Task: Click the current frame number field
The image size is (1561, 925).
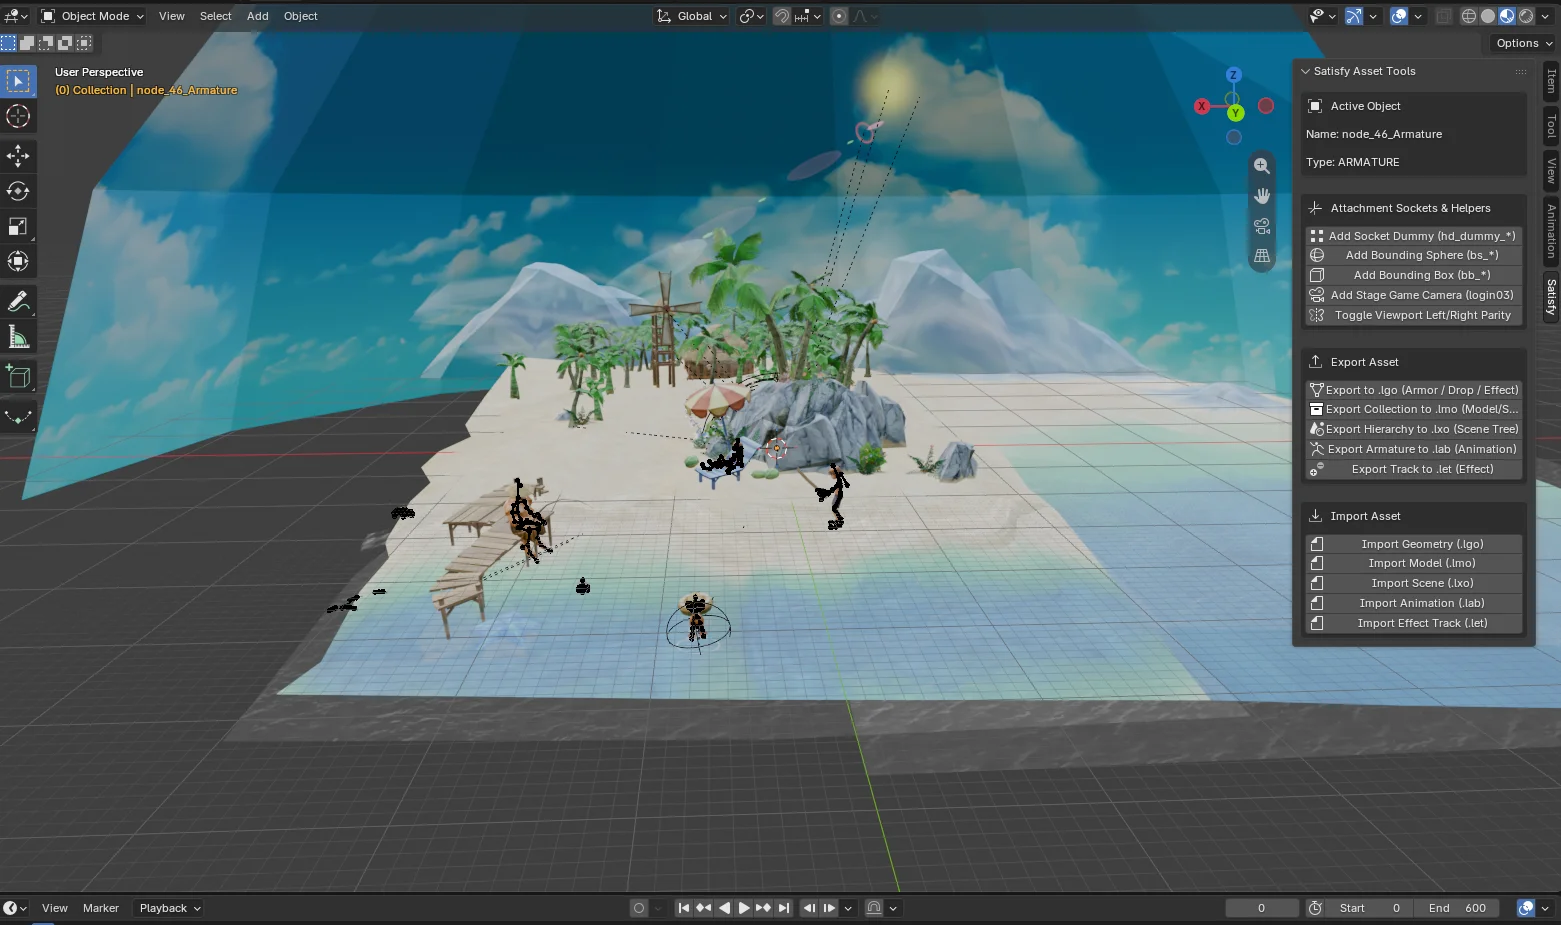Action: tap(1261, 908)
